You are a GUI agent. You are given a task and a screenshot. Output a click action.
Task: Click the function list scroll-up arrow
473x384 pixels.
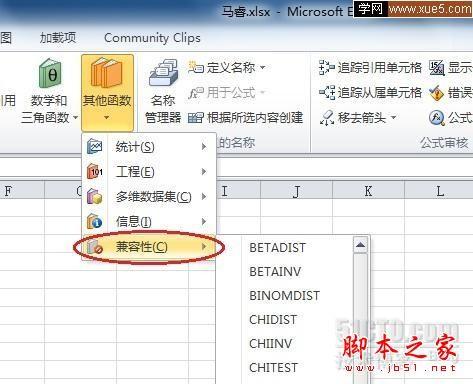click(x=360, y=245)
